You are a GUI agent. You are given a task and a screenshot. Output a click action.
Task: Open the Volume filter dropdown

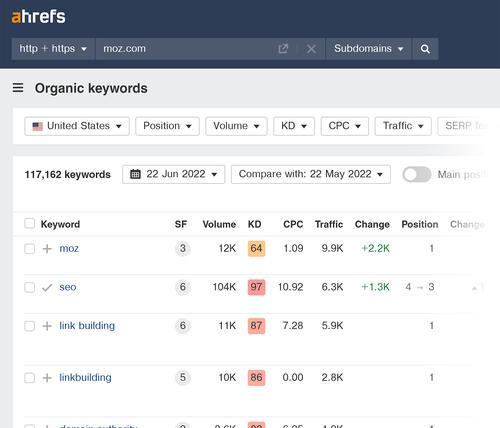[x=236, y=126]
